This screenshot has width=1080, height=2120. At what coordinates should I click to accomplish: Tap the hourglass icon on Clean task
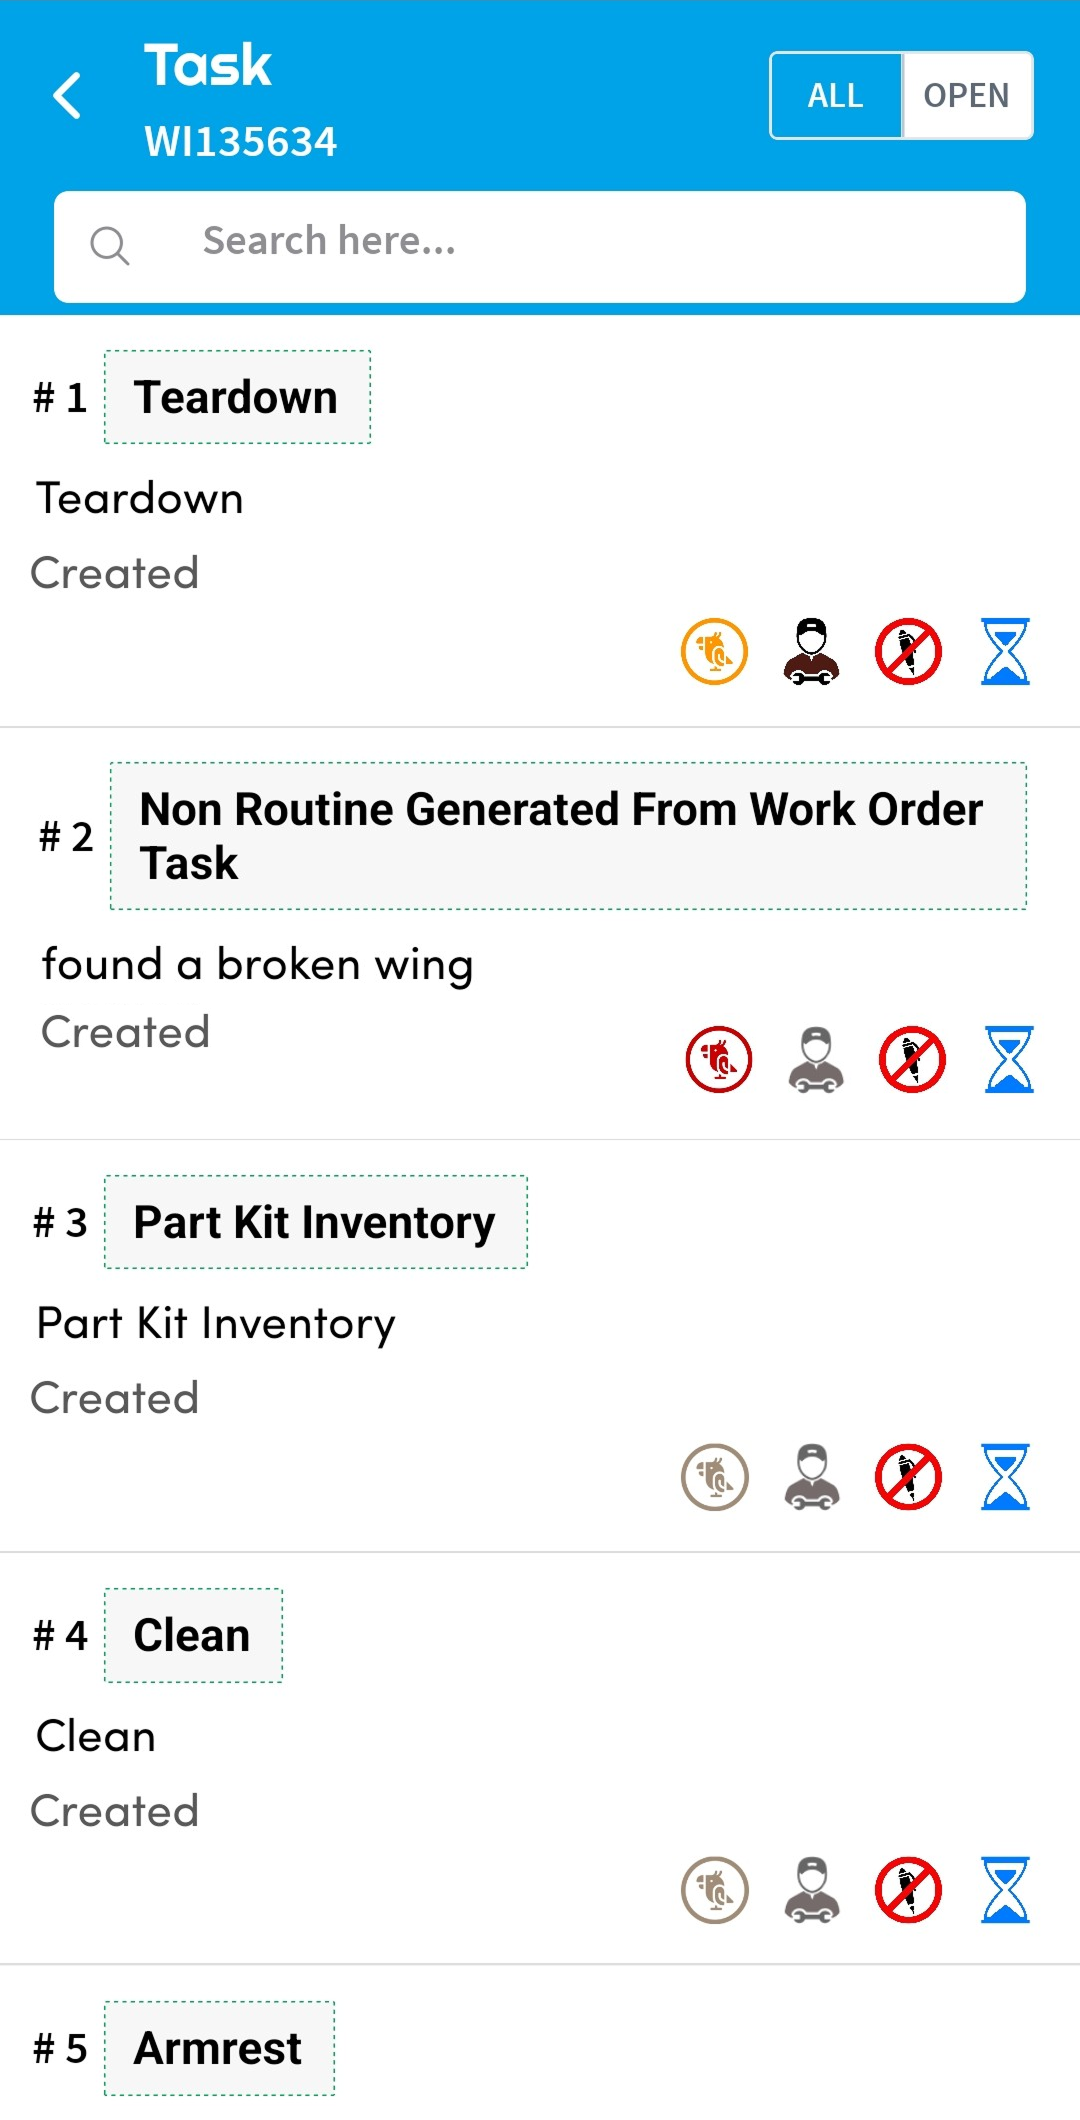tap(1005, 1890)
